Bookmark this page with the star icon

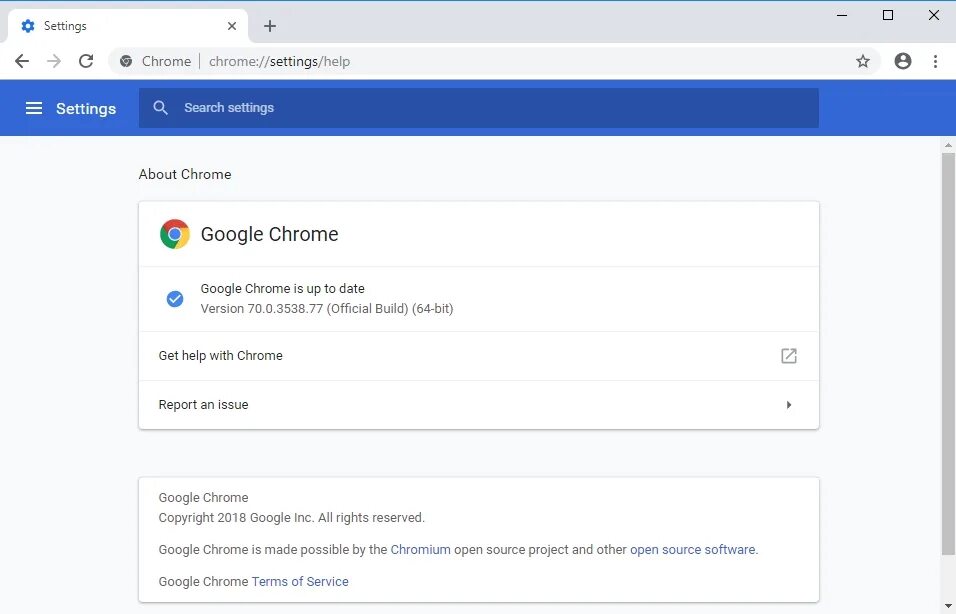coord(863,61)
